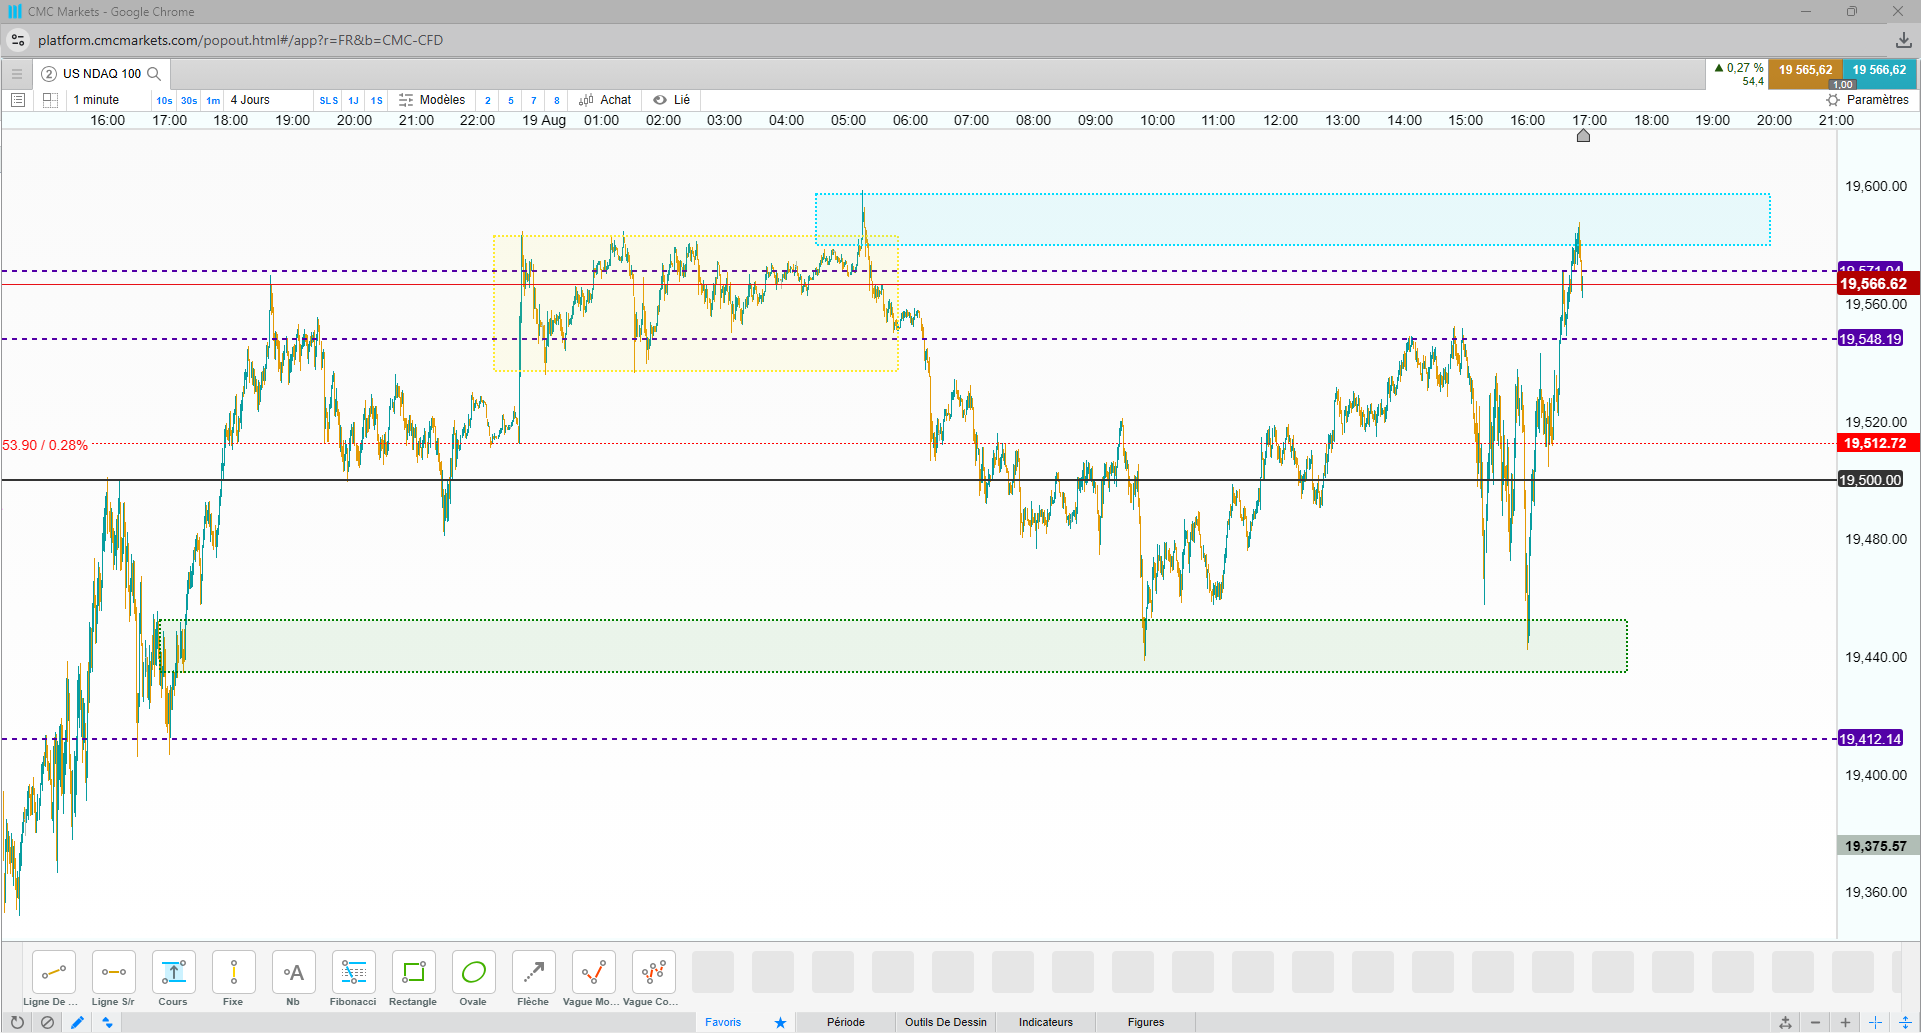Choose the Flèche arrow tool
Viewport: 1921px width, 1033px height.
[x=533, y=979]
